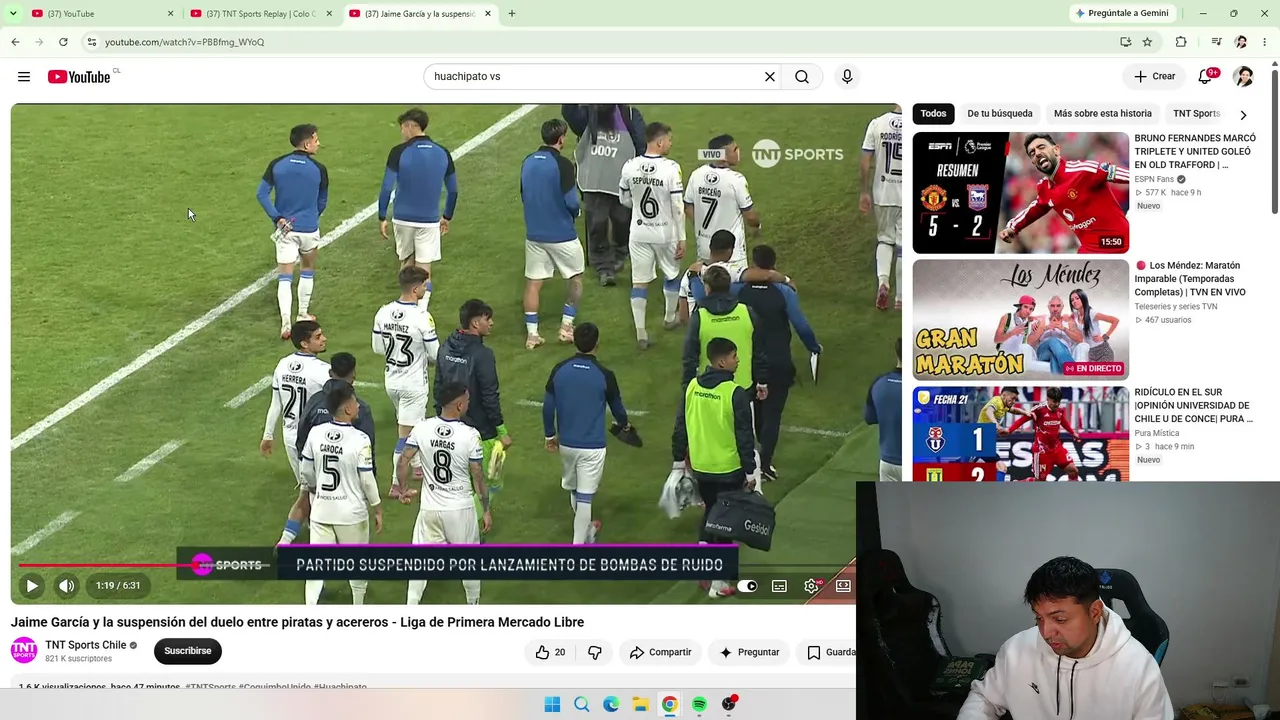The width and height of the screenshot is (1280, 720).
Task: Open the YouTube notifications bell
Action: click(x=1206, y=76)
